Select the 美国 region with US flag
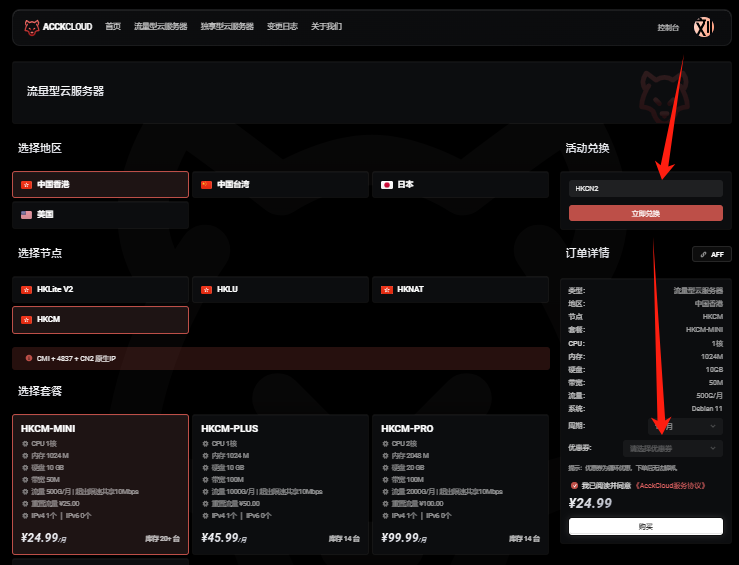The image size is (739, 565). [x=100, y=214]
